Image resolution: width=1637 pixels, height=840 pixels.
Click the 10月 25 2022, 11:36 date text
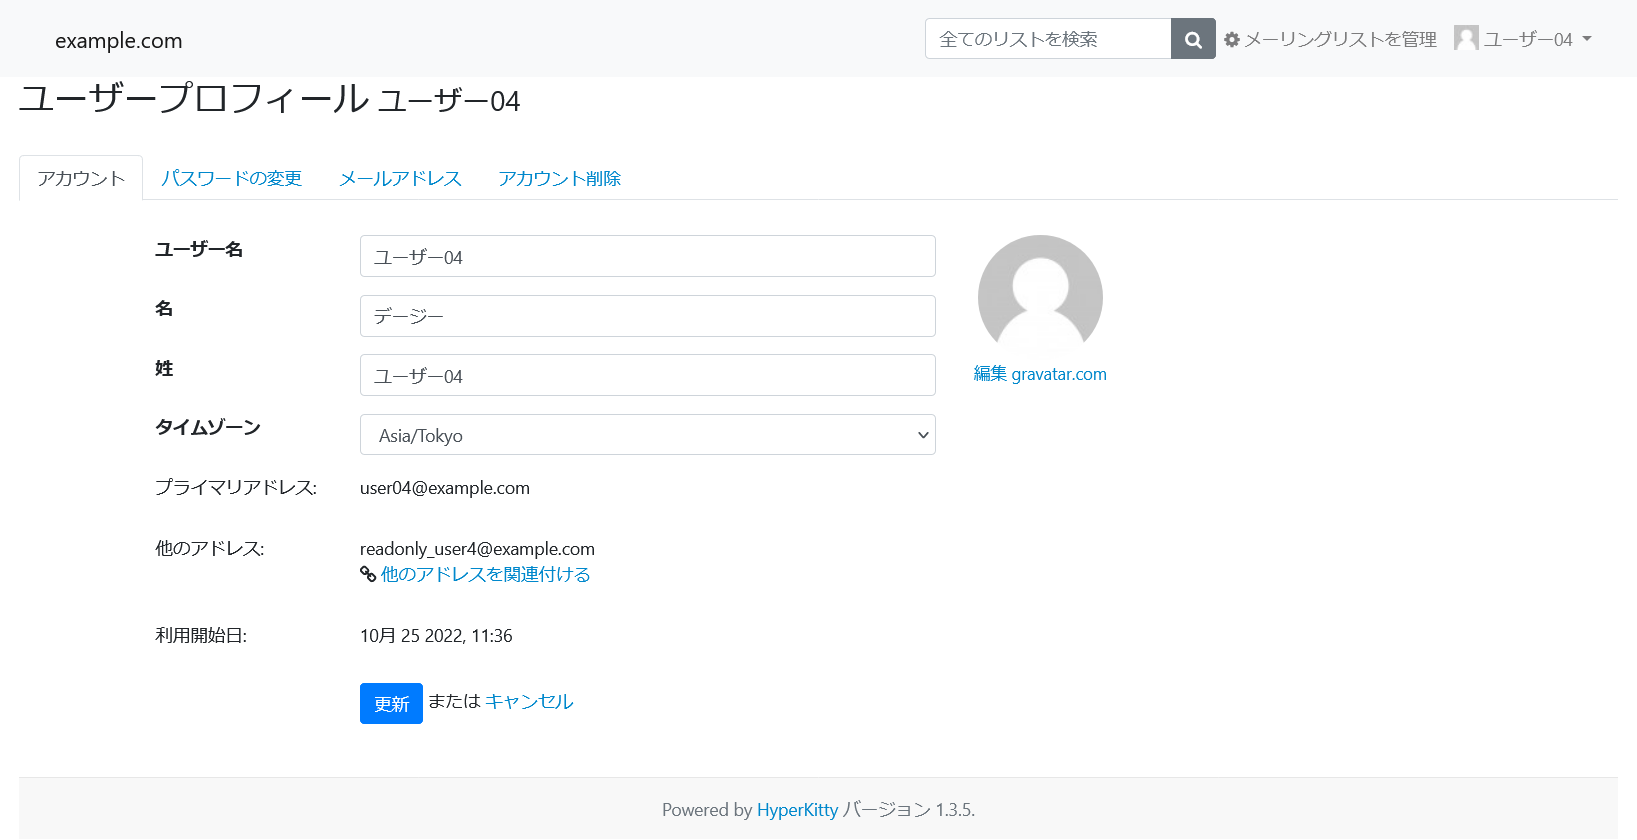click(x=436, y=636)
